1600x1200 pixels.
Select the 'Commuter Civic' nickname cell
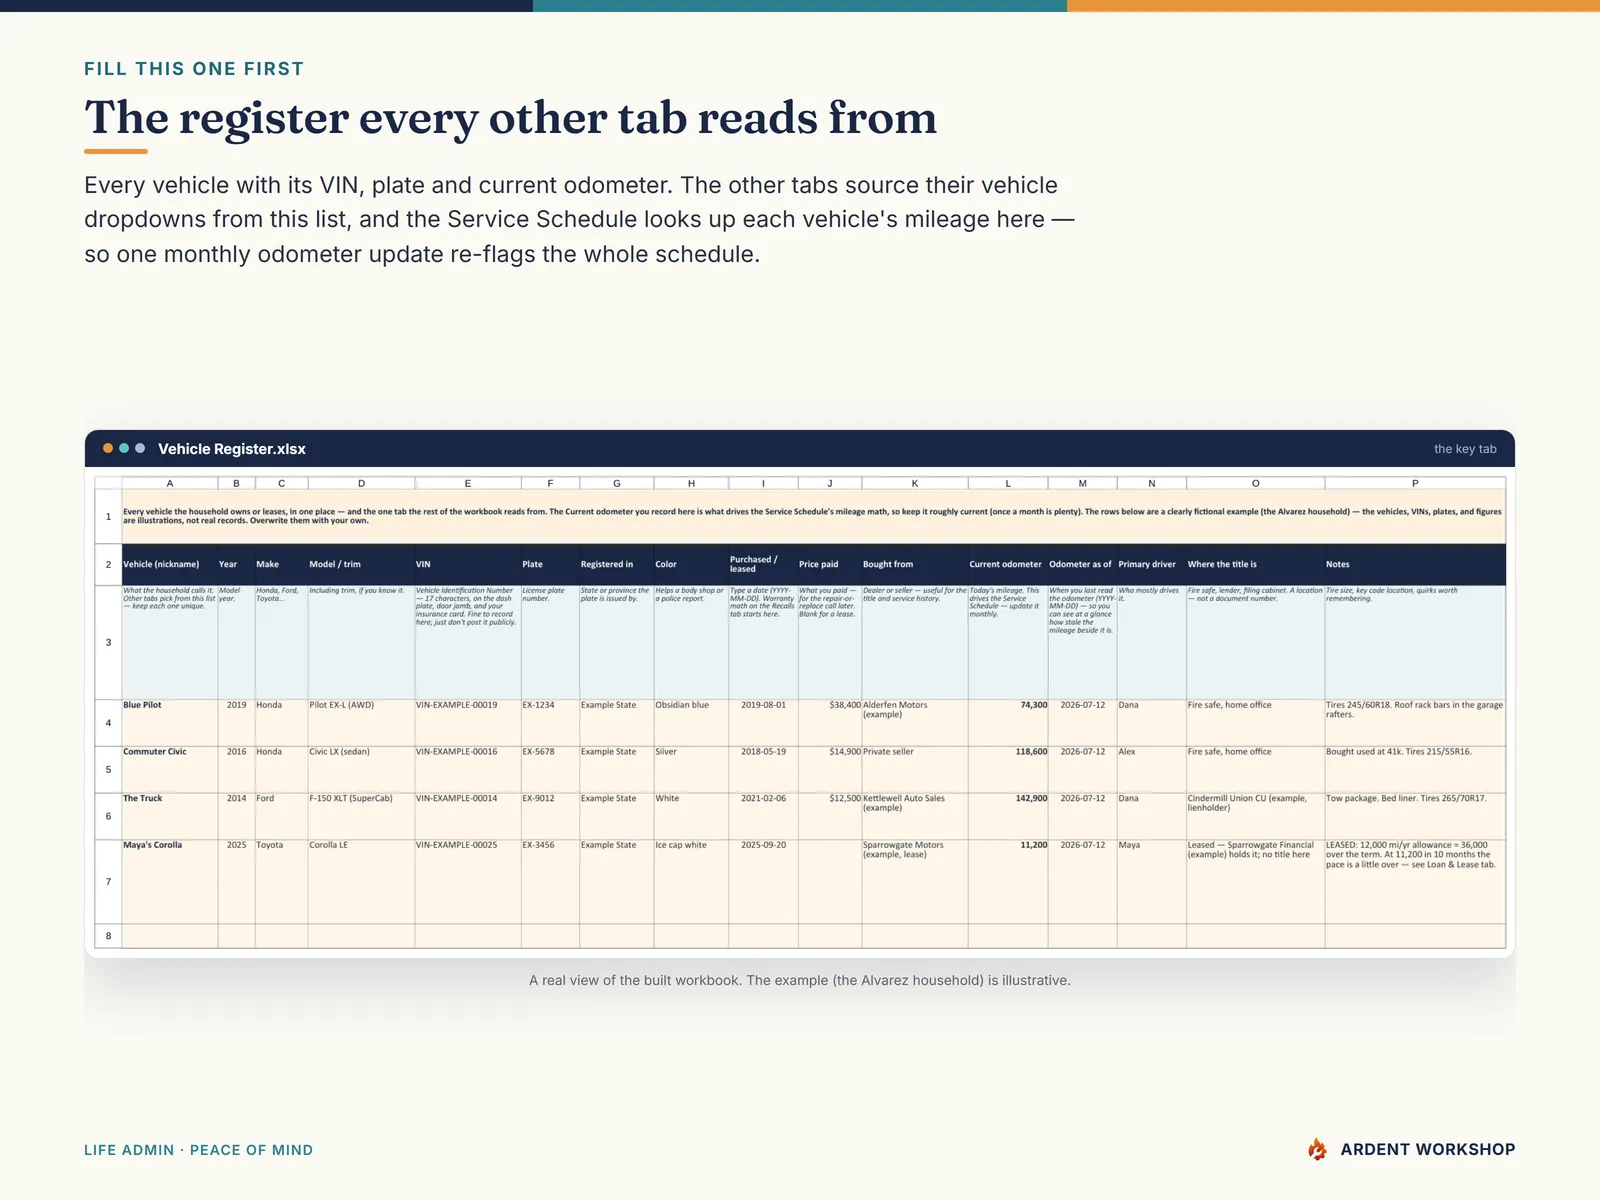tap(170, 769)
